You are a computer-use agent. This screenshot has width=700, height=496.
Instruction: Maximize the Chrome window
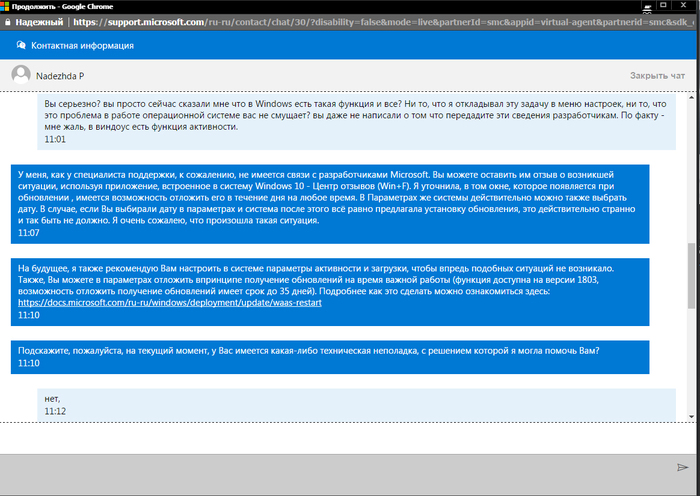tap(663, 5)
